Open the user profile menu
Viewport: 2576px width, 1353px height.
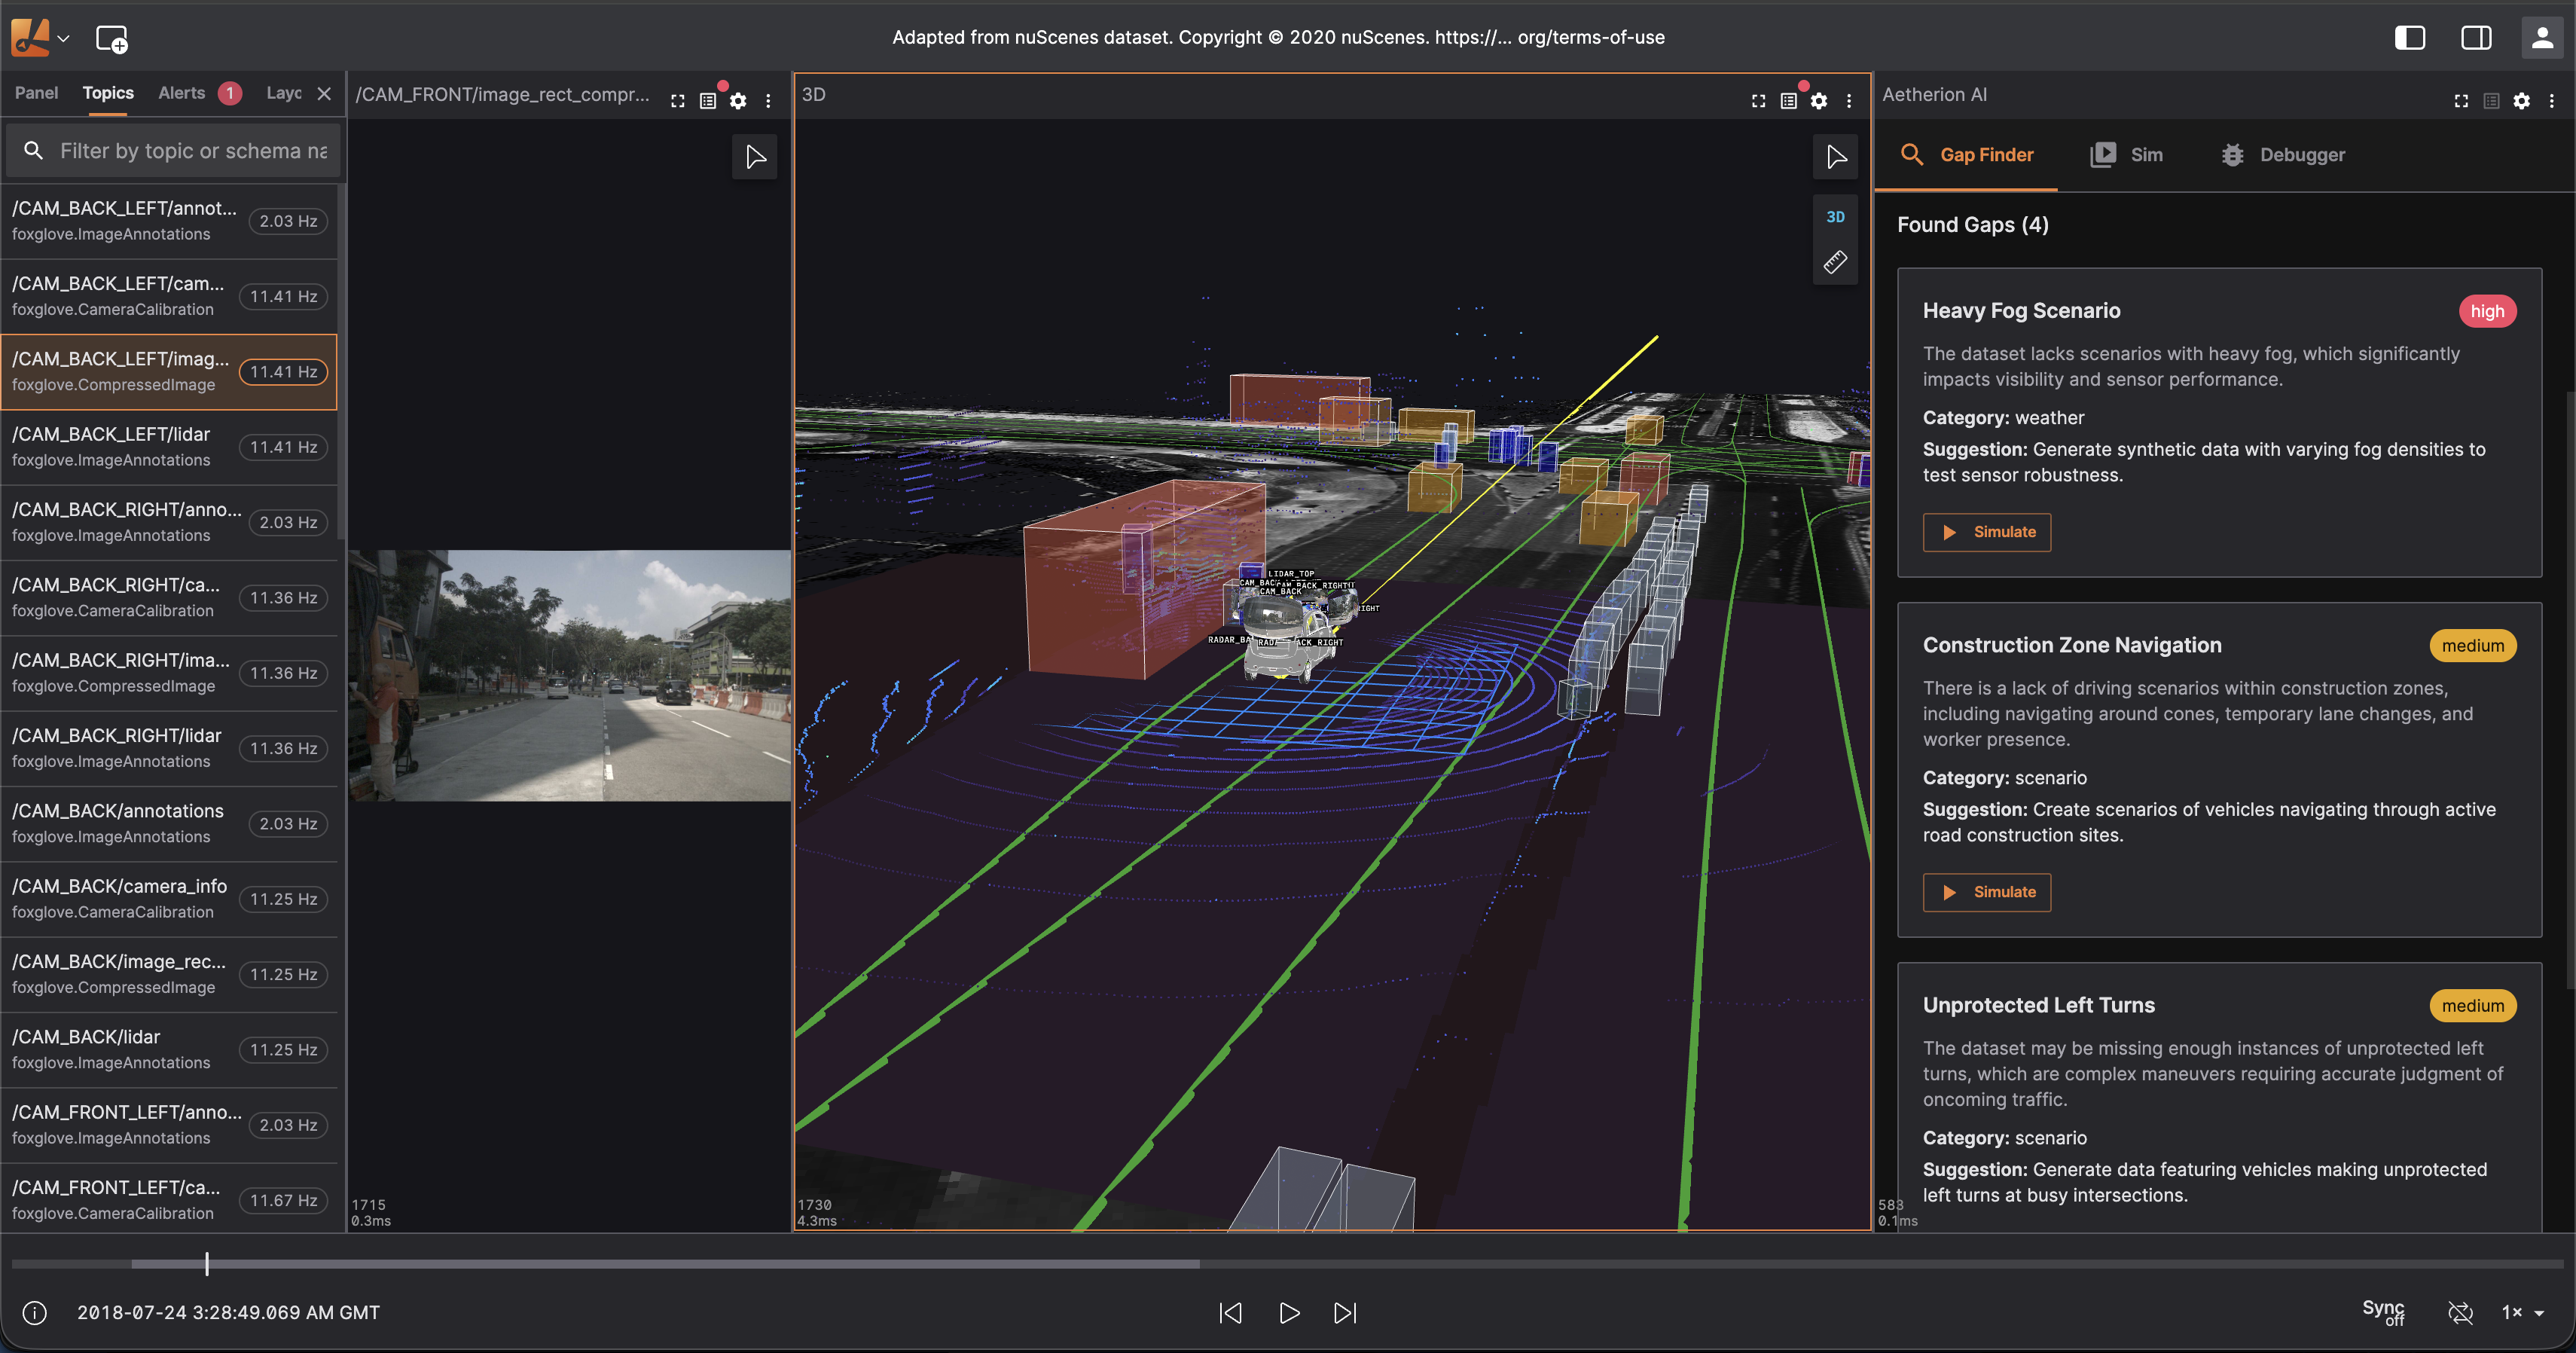pos(2541,38)
